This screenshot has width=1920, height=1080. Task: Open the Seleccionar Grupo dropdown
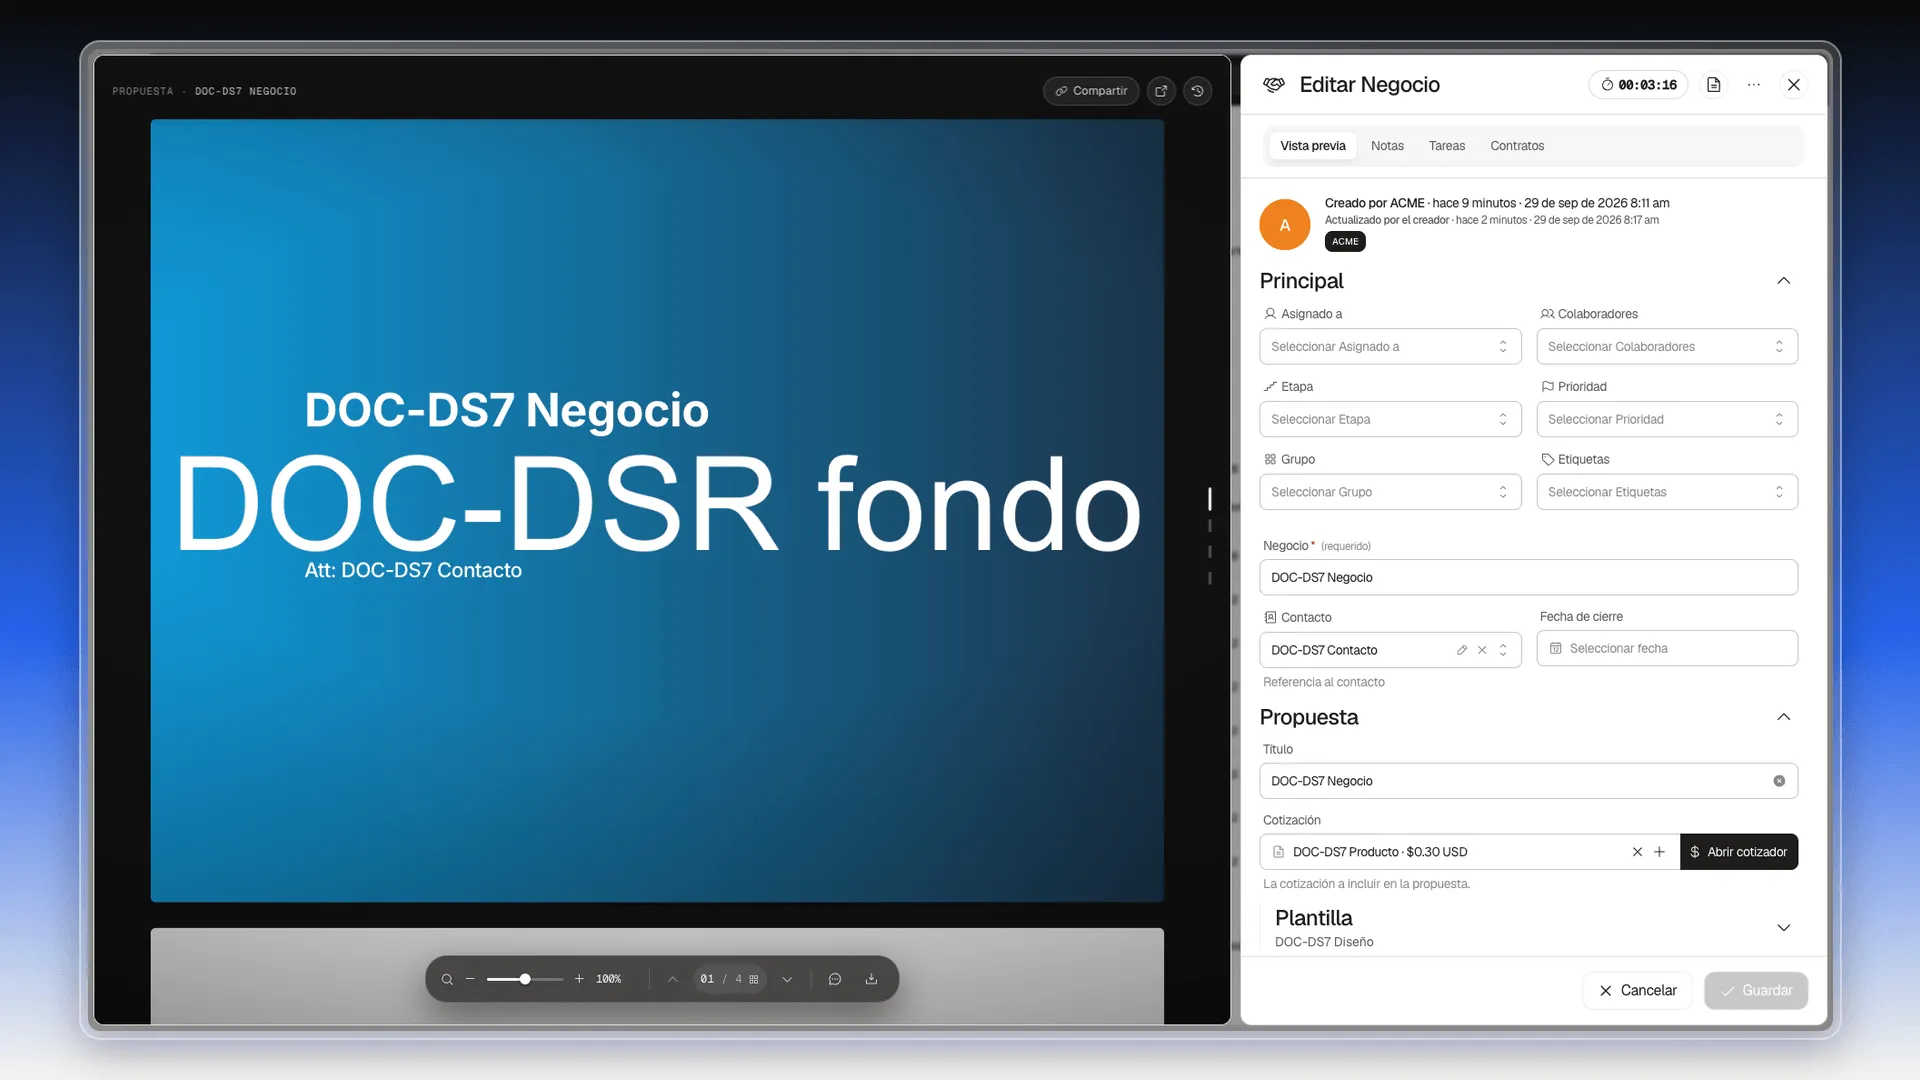[x=1390, y=492]
